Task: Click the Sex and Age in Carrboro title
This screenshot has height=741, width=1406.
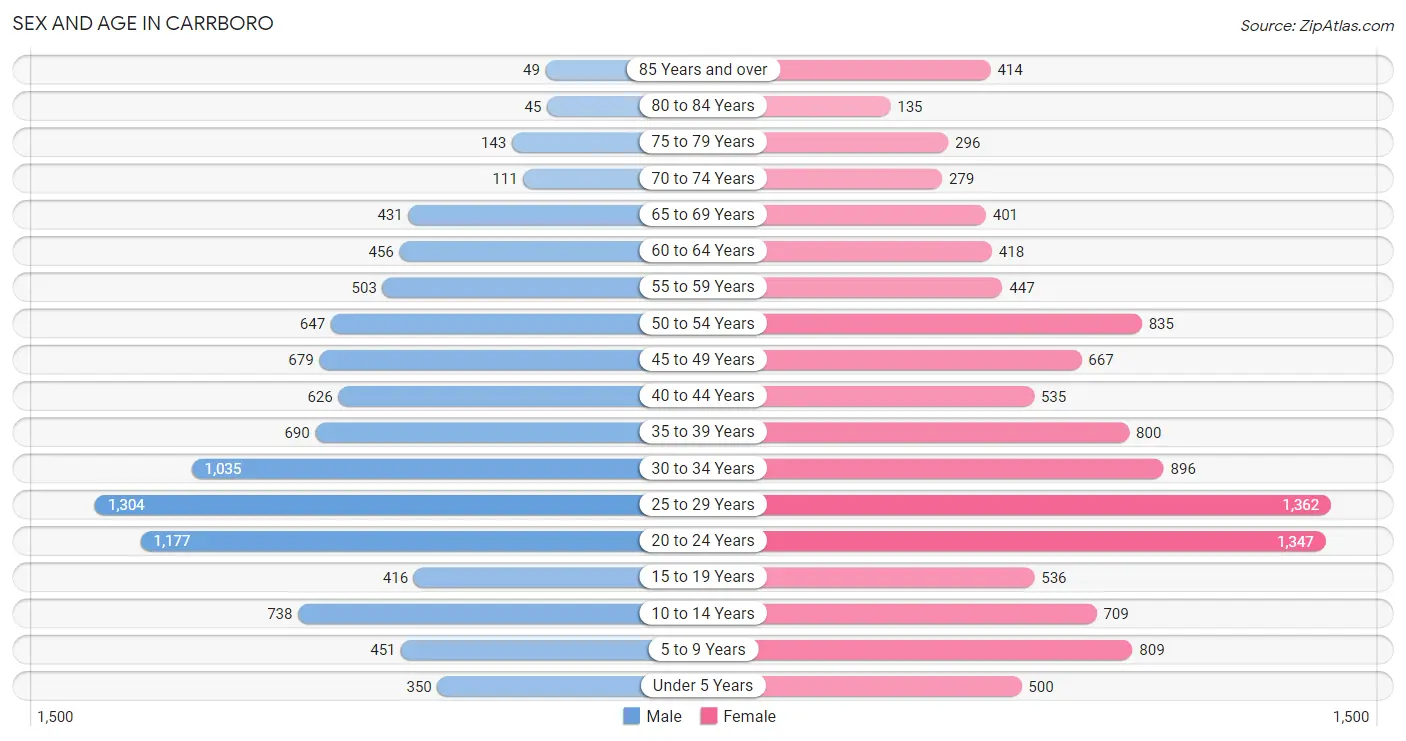Action: pos(143,23)
